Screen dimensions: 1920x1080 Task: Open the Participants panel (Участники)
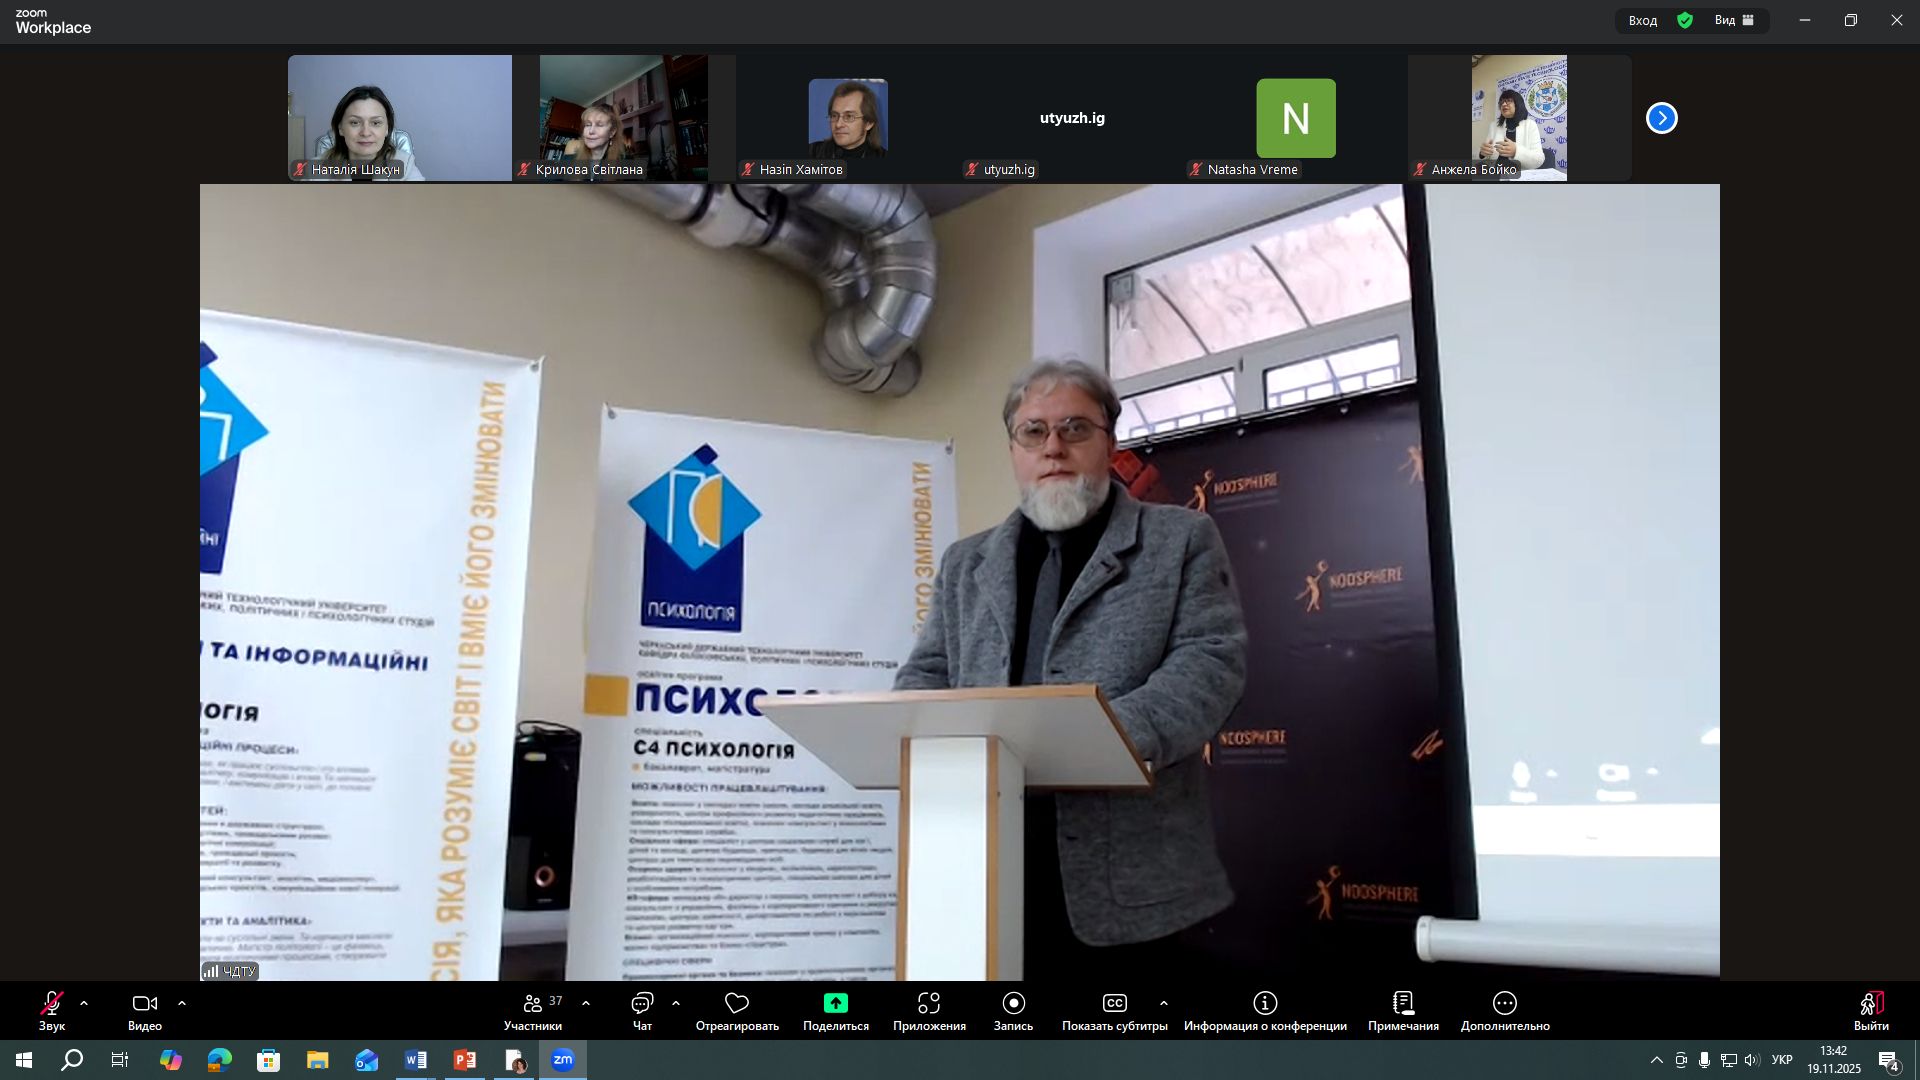[533, 1011]
